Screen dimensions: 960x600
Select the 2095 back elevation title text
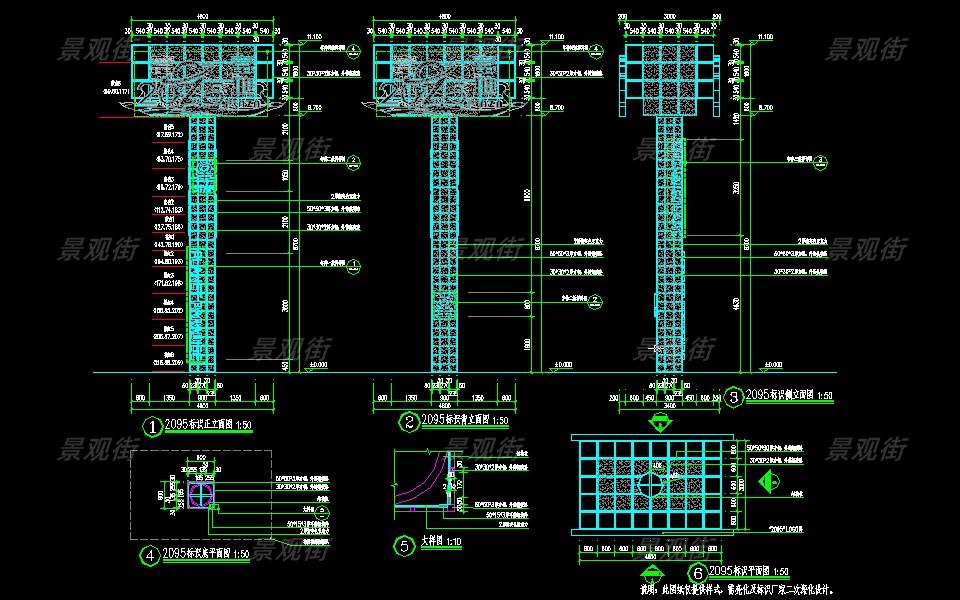(x=465, y=421)
